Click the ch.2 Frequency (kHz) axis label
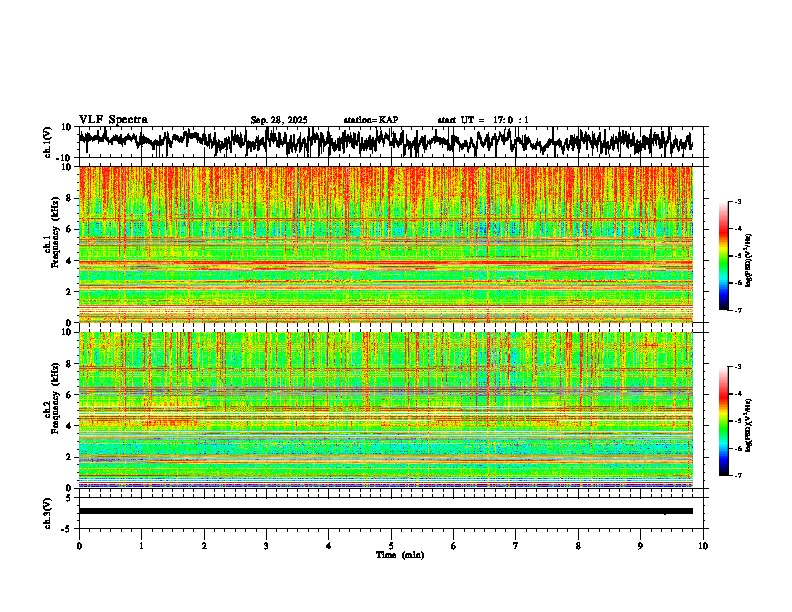The height and width of the screenshot is (612, 792). click(52, 399)
